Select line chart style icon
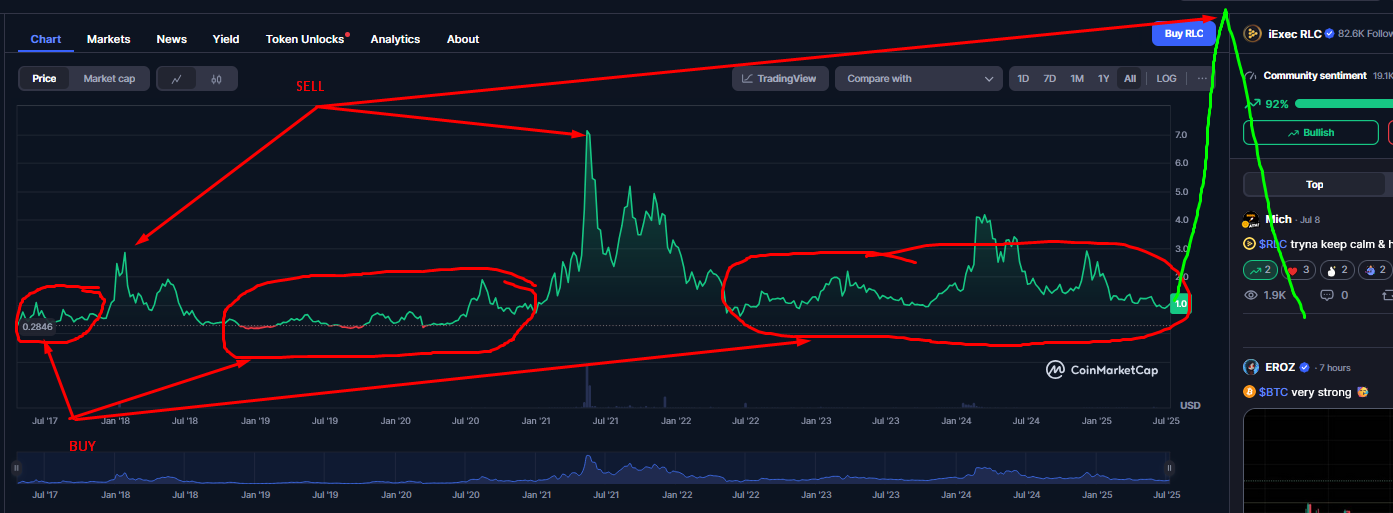The height and width of the screenshot is (513, 1393). [177, 78]
